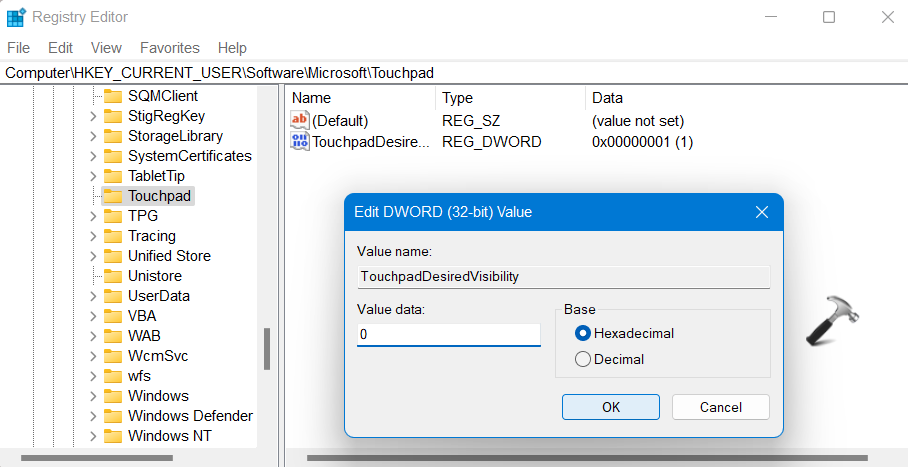Screen dimensions: 908x467
Task: Expand the Tracing key chevron
Action: 93,236
